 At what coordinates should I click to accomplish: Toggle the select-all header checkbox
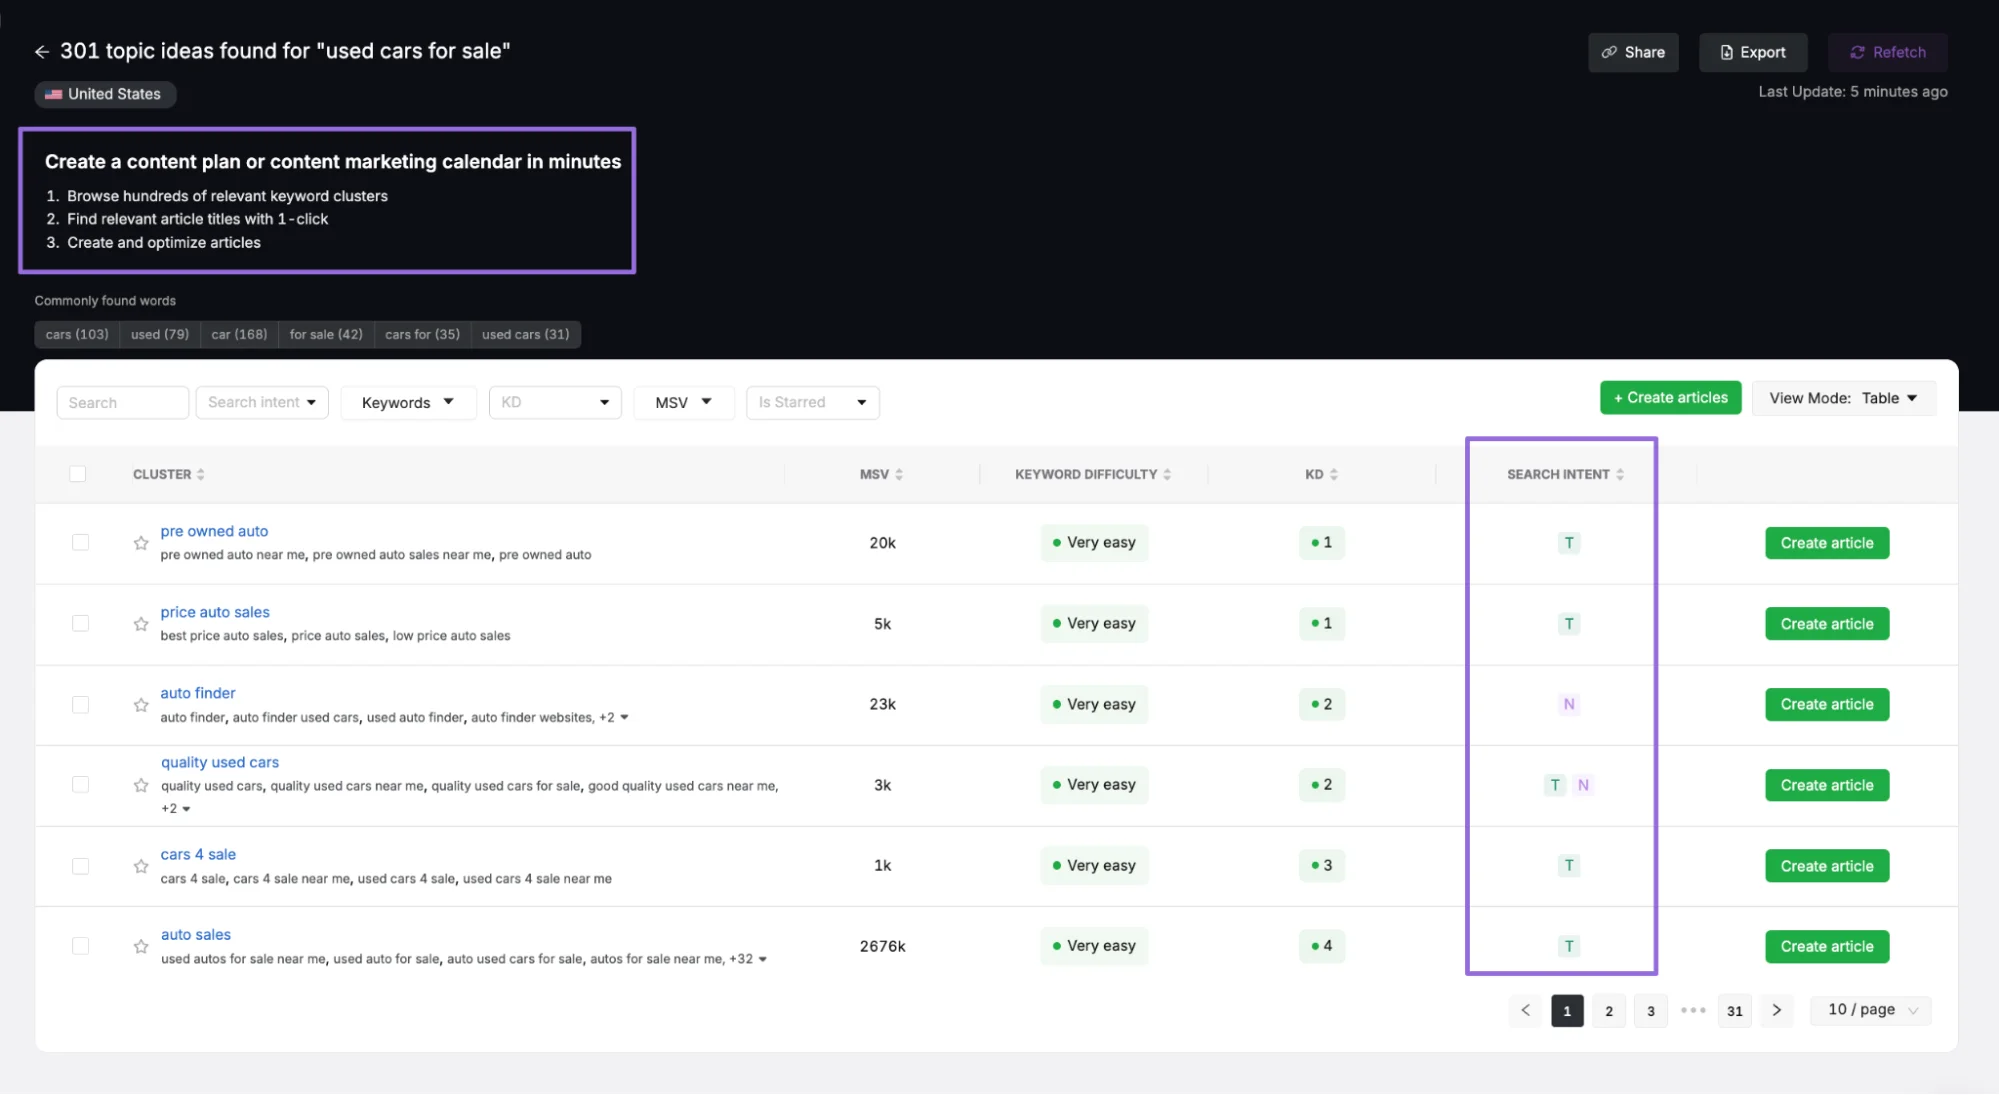tap(78, 474)
